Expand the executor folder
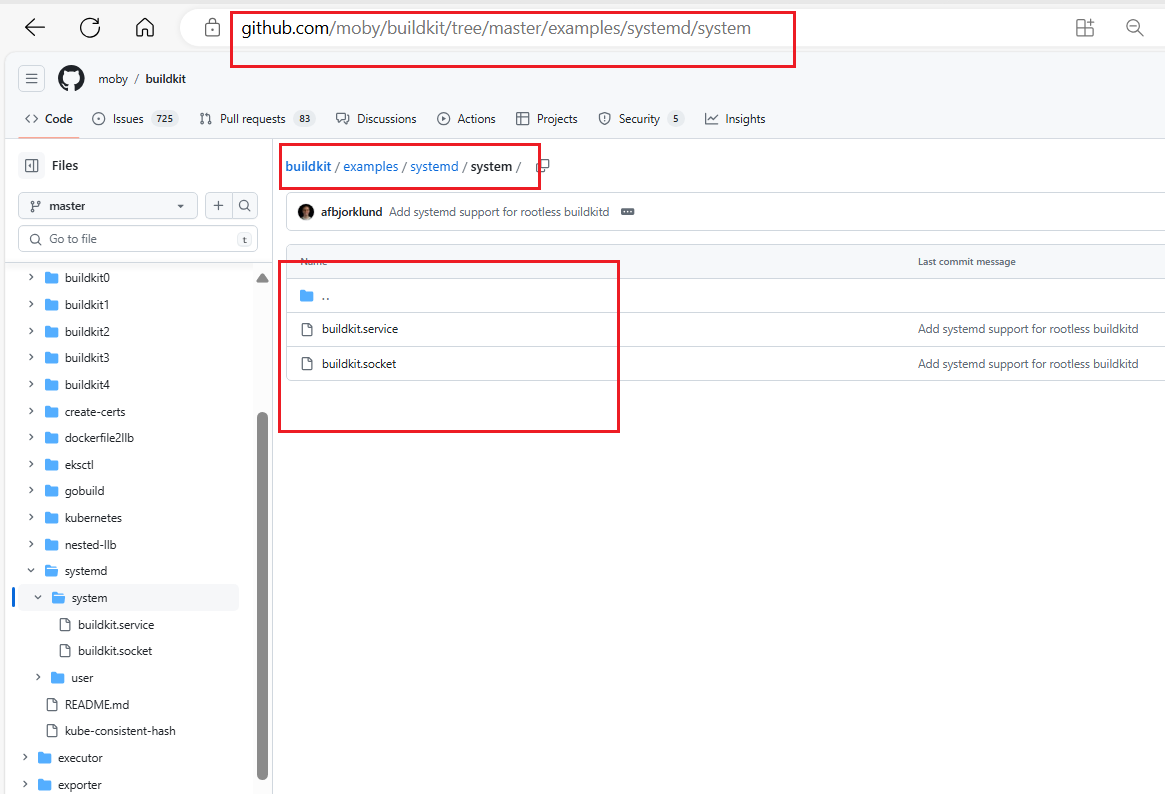 tap(25, 758)
